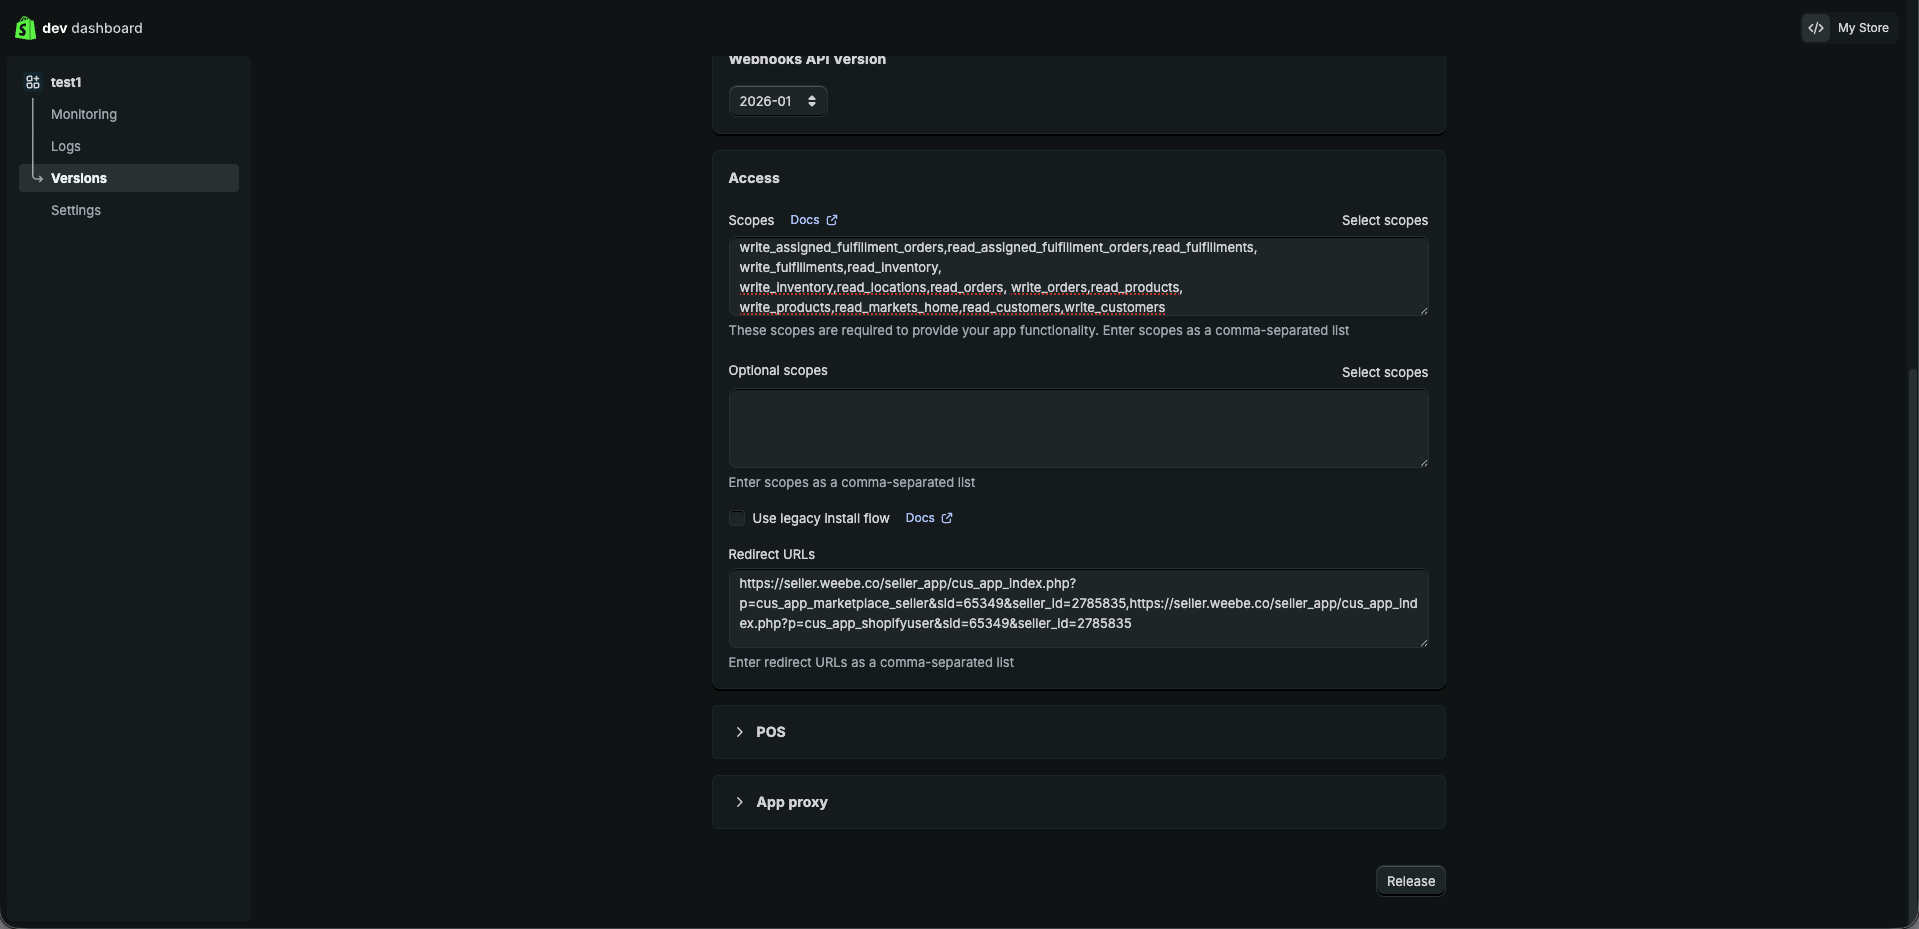1919x929 pixels.
Task: Open Monitoring in the sidebar
Action: (83, 114)
